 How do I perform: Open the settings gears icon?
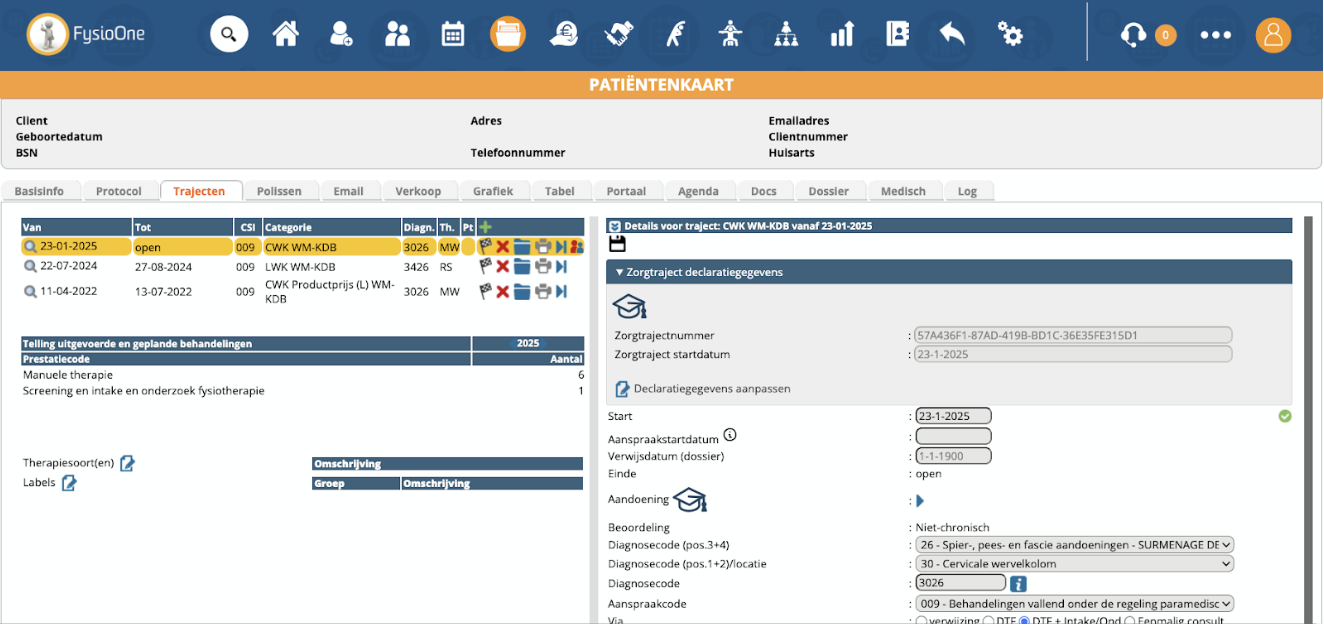1010,35
